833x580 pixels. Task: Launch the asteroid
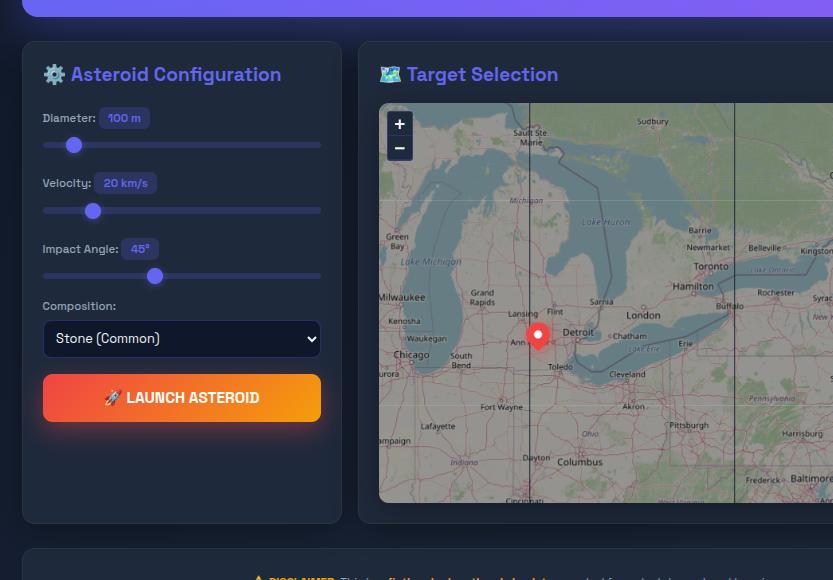pos(182,398)
